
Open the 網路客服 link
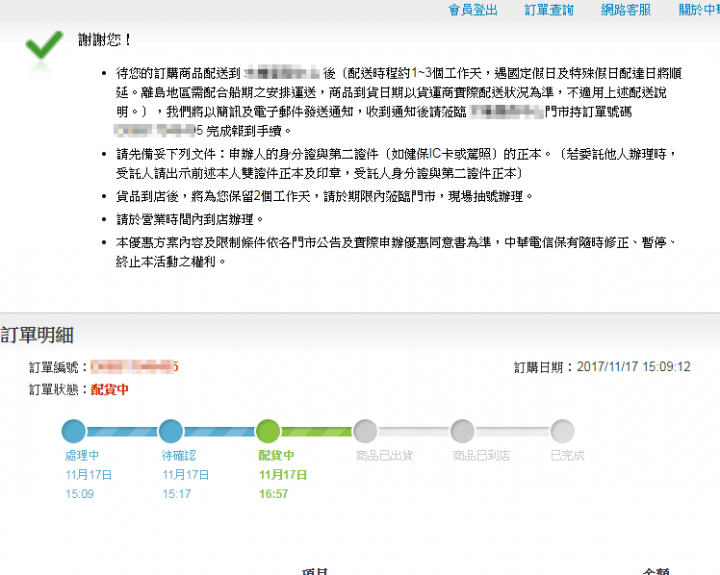point(626,10)
